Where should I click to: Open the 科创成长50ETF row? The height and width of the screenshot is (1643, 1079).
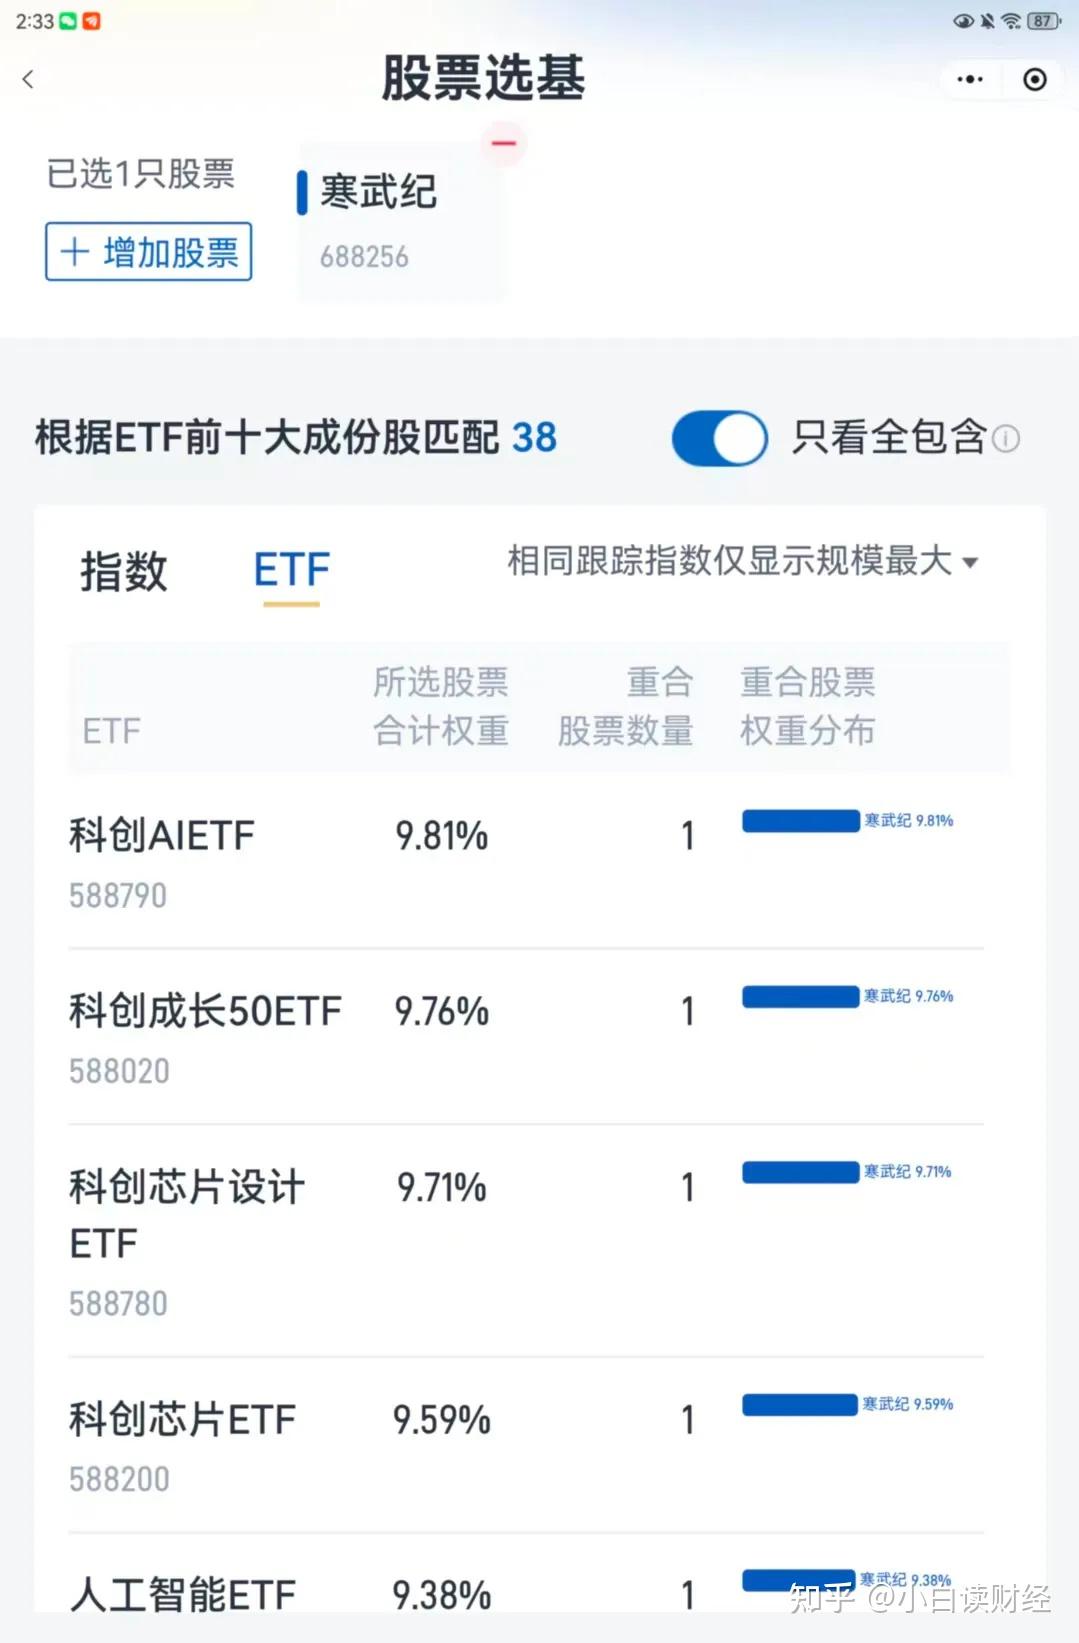tap(205, 1036)
